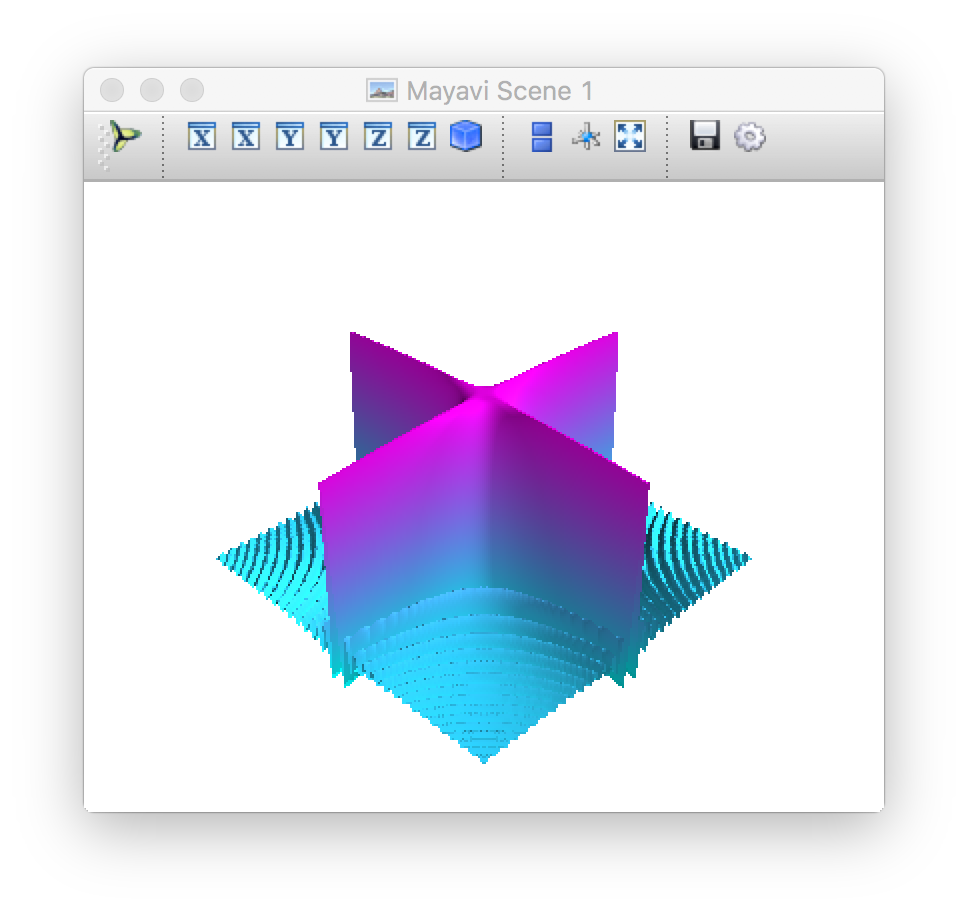This screenshot has width=968, height=912.
Task: Set isometric view with the blue cube icon
Action: pos(466,136)
